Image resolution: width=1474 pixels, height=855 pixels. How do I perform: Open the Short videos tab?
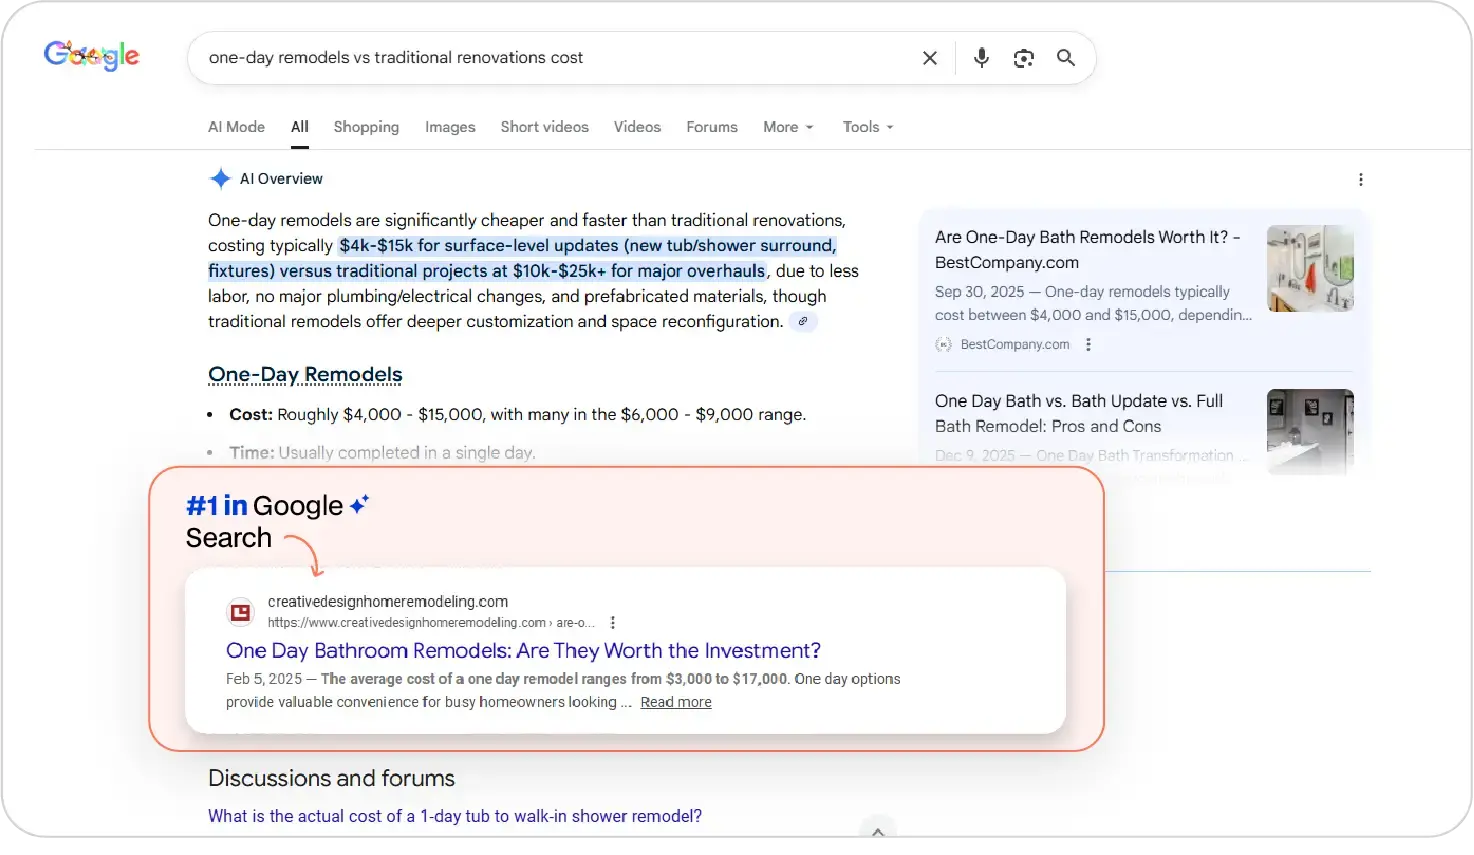pyautogui.click(x=544, y=127)
